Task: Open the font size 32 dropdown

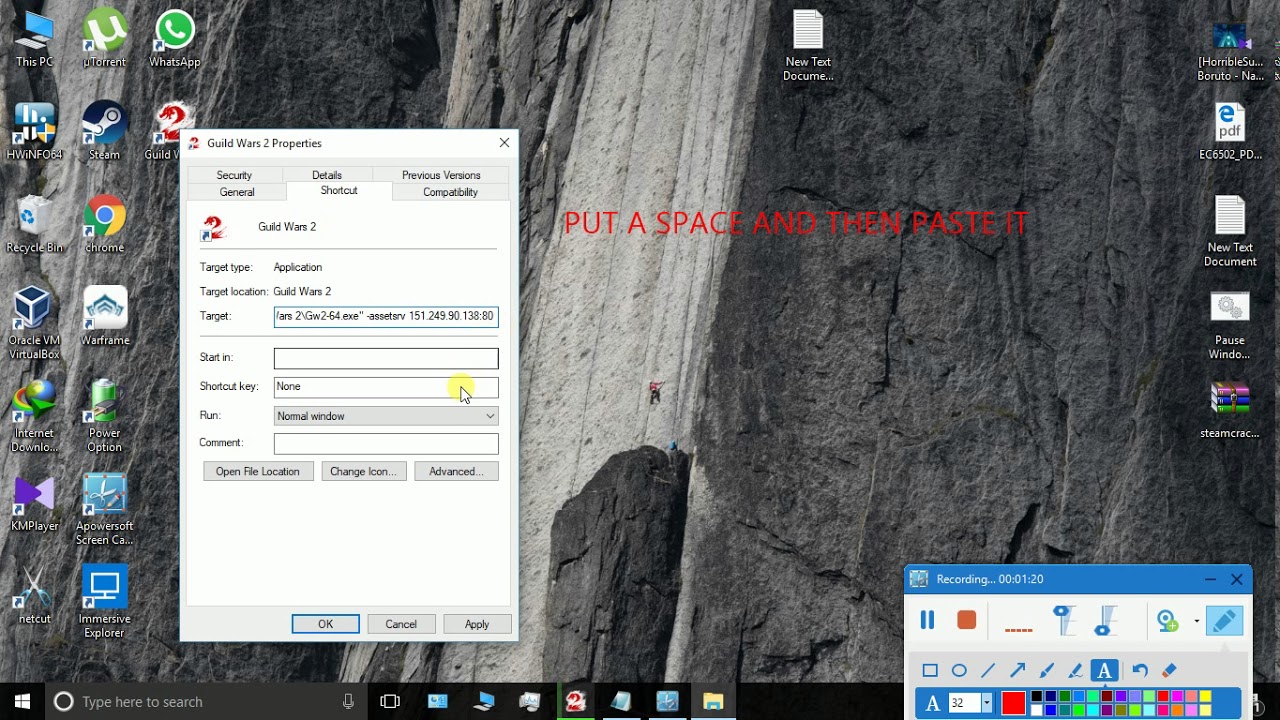Action: tap(986, 703)
